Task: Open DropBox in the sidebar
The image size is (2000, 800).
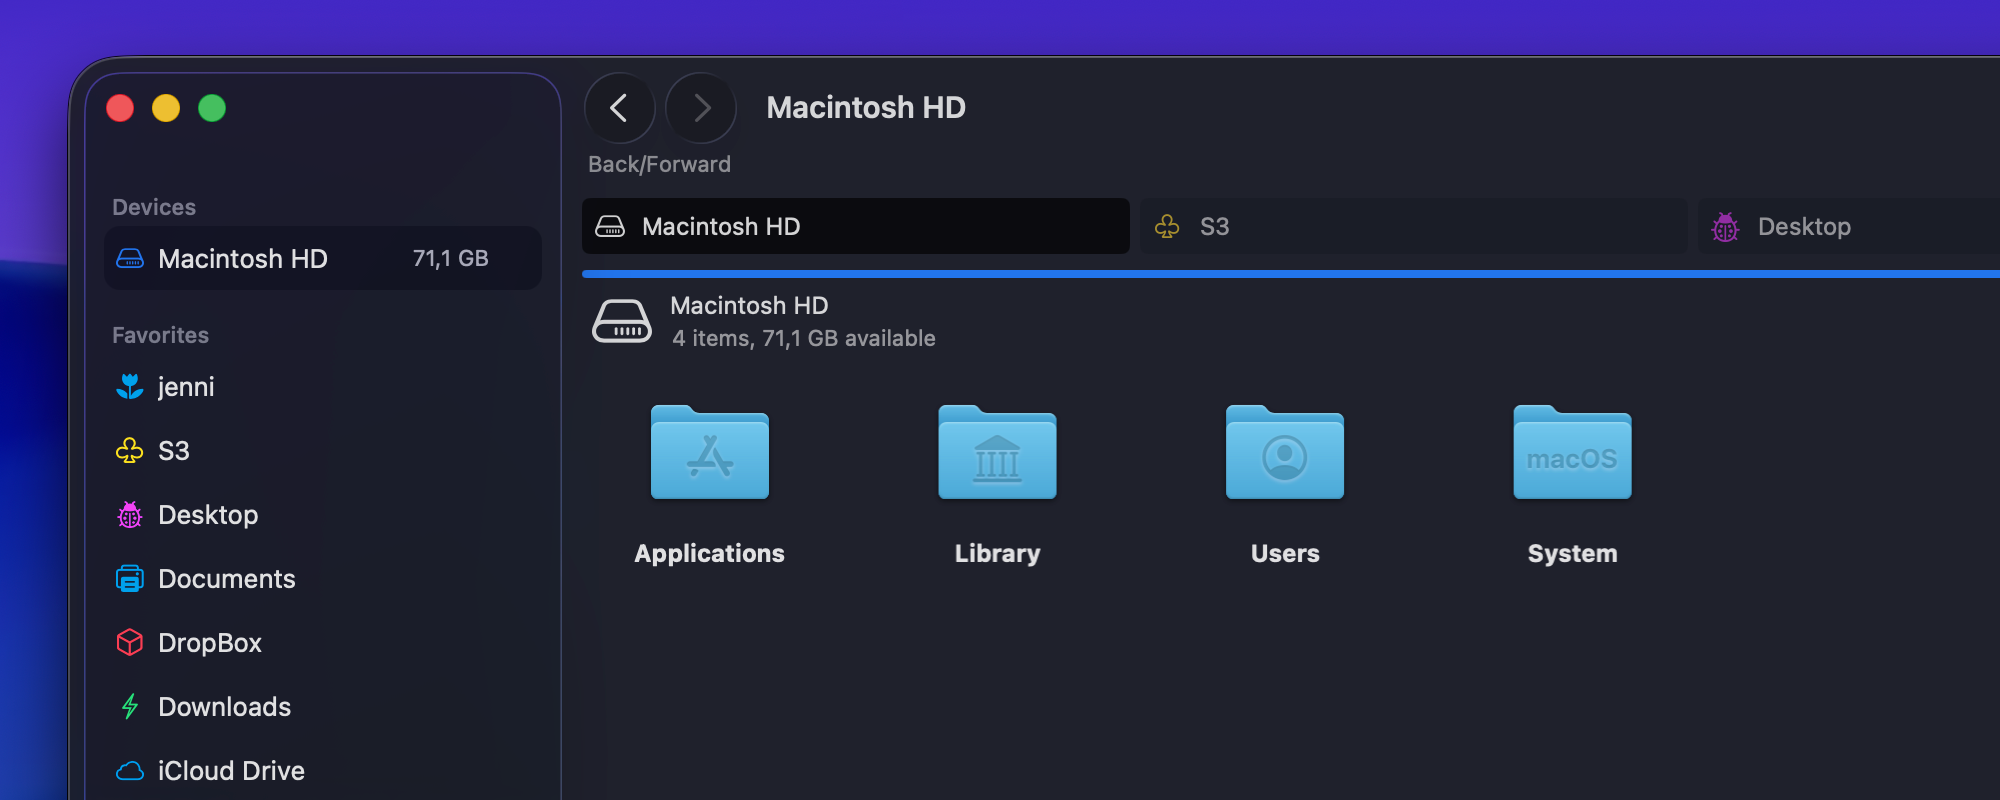Action: click(x=323, y=643)
